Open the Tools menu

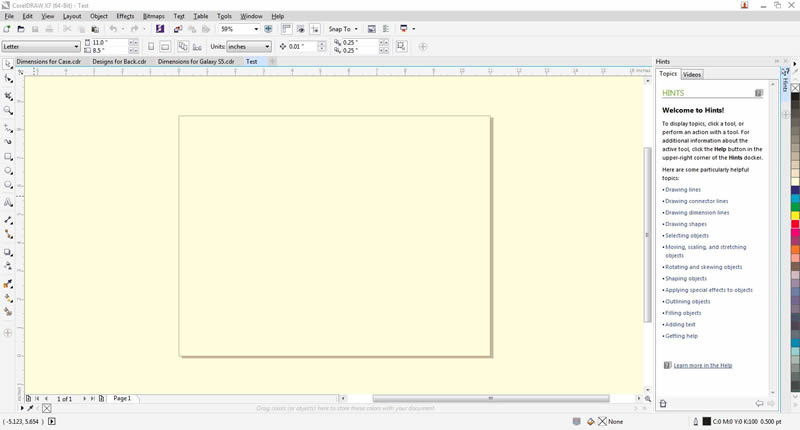point(224,16)
